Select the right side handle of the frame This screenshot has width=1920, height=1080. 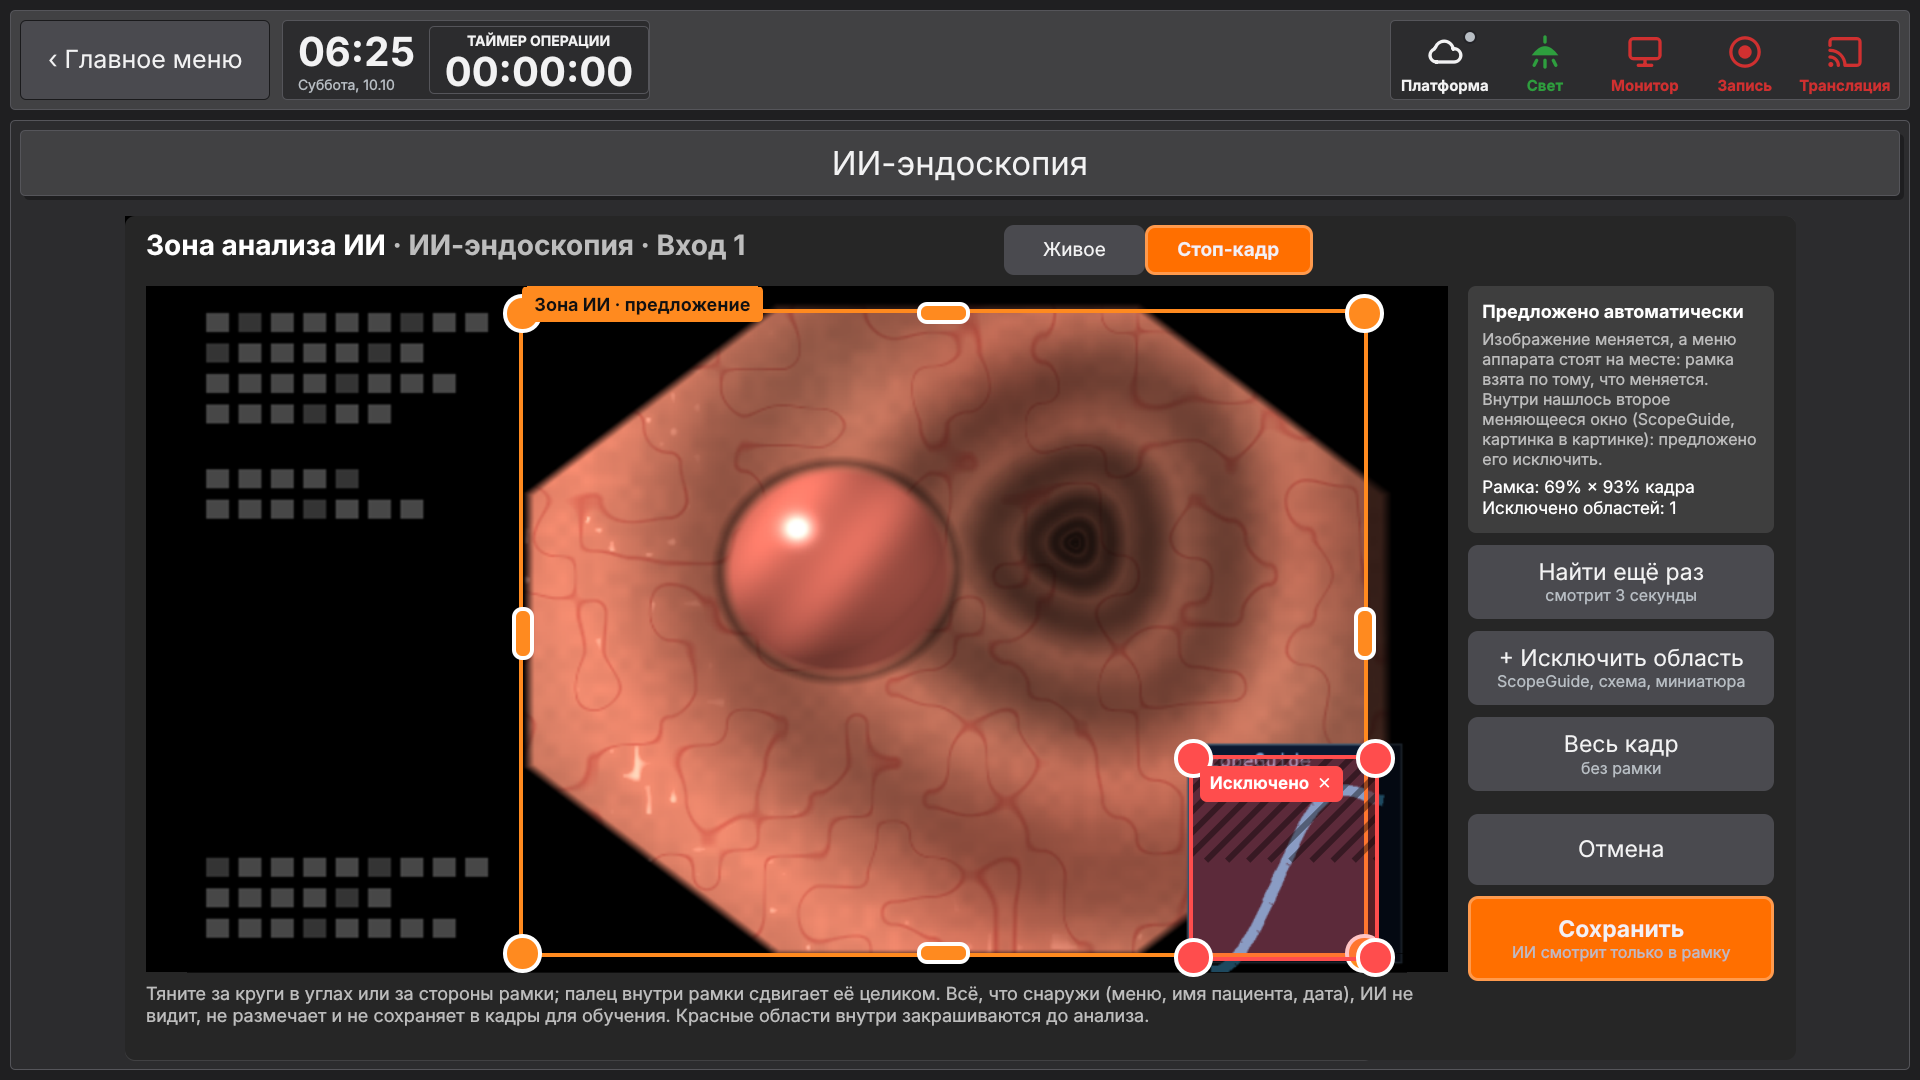point(1365,633)
